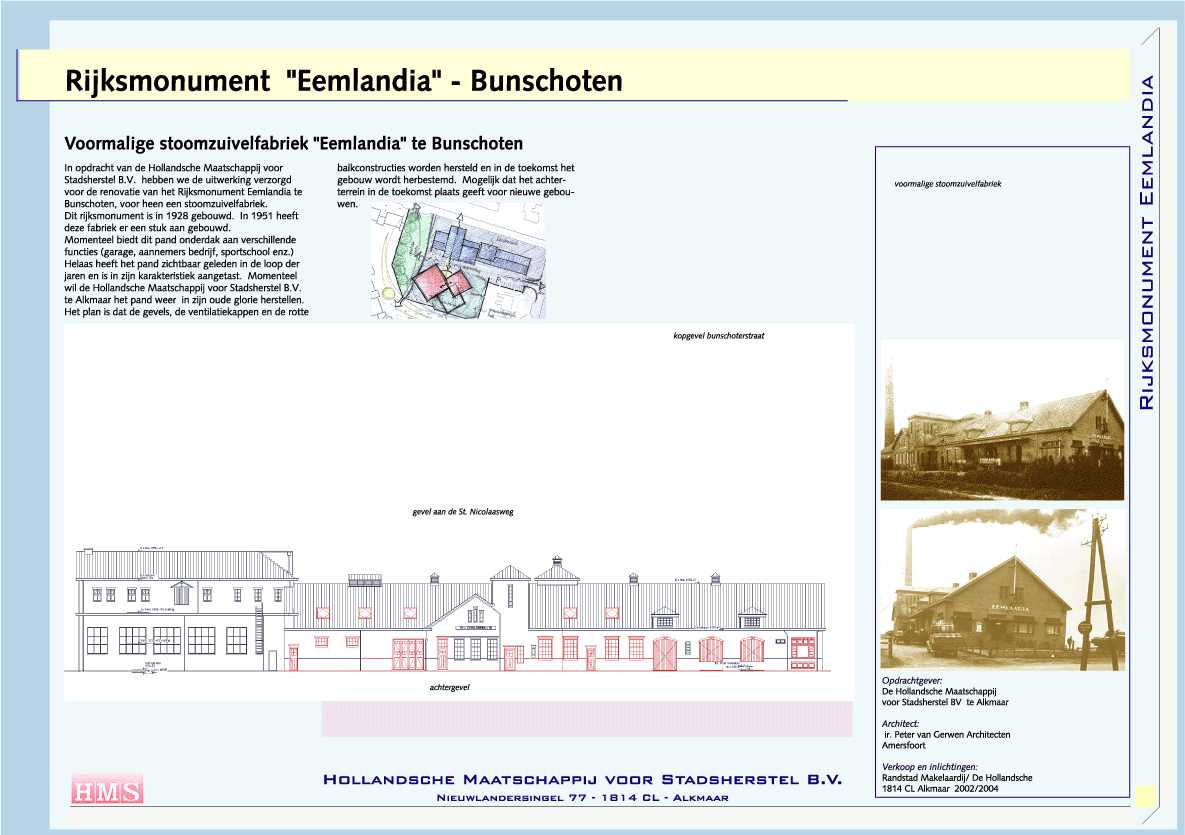
Task: Open the colored site plan sketch
Action: [x=458, y=261]
